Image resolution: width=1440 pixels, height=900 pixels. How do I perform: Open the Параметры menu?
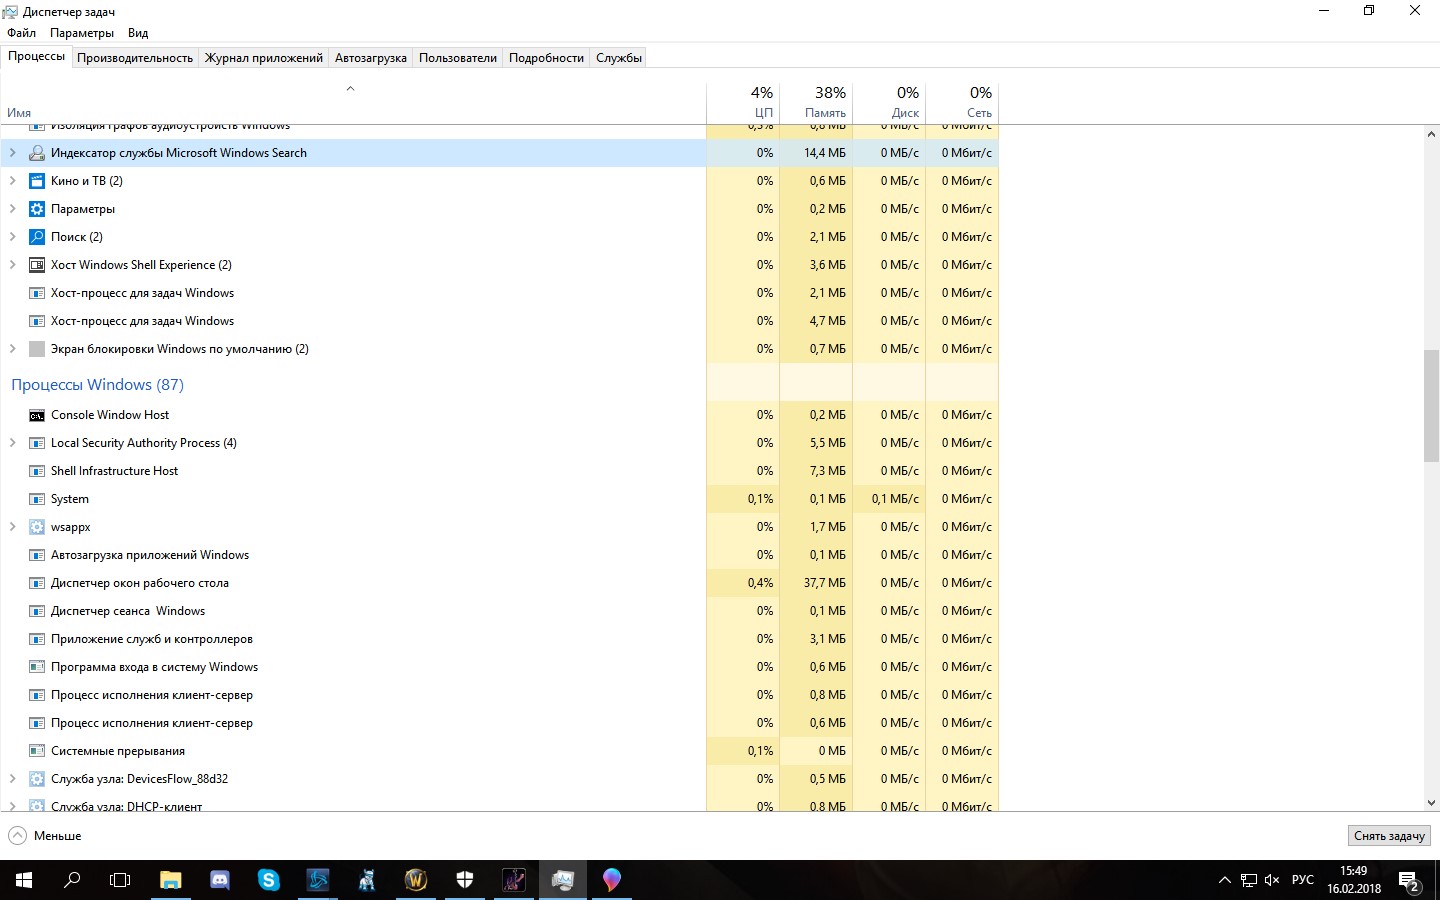click(82, 33)
